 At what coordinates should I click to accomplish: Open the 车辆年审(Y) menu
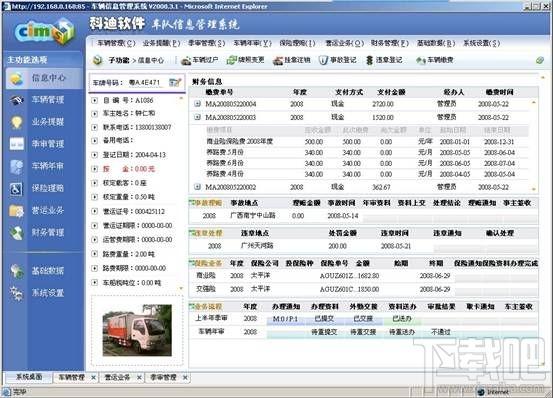253,43
